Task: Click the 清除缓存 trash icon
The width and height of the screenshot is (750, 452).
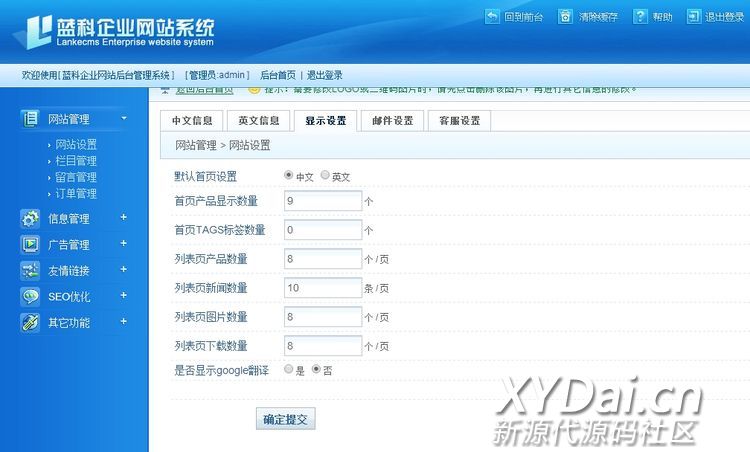Action: [565, 17]
